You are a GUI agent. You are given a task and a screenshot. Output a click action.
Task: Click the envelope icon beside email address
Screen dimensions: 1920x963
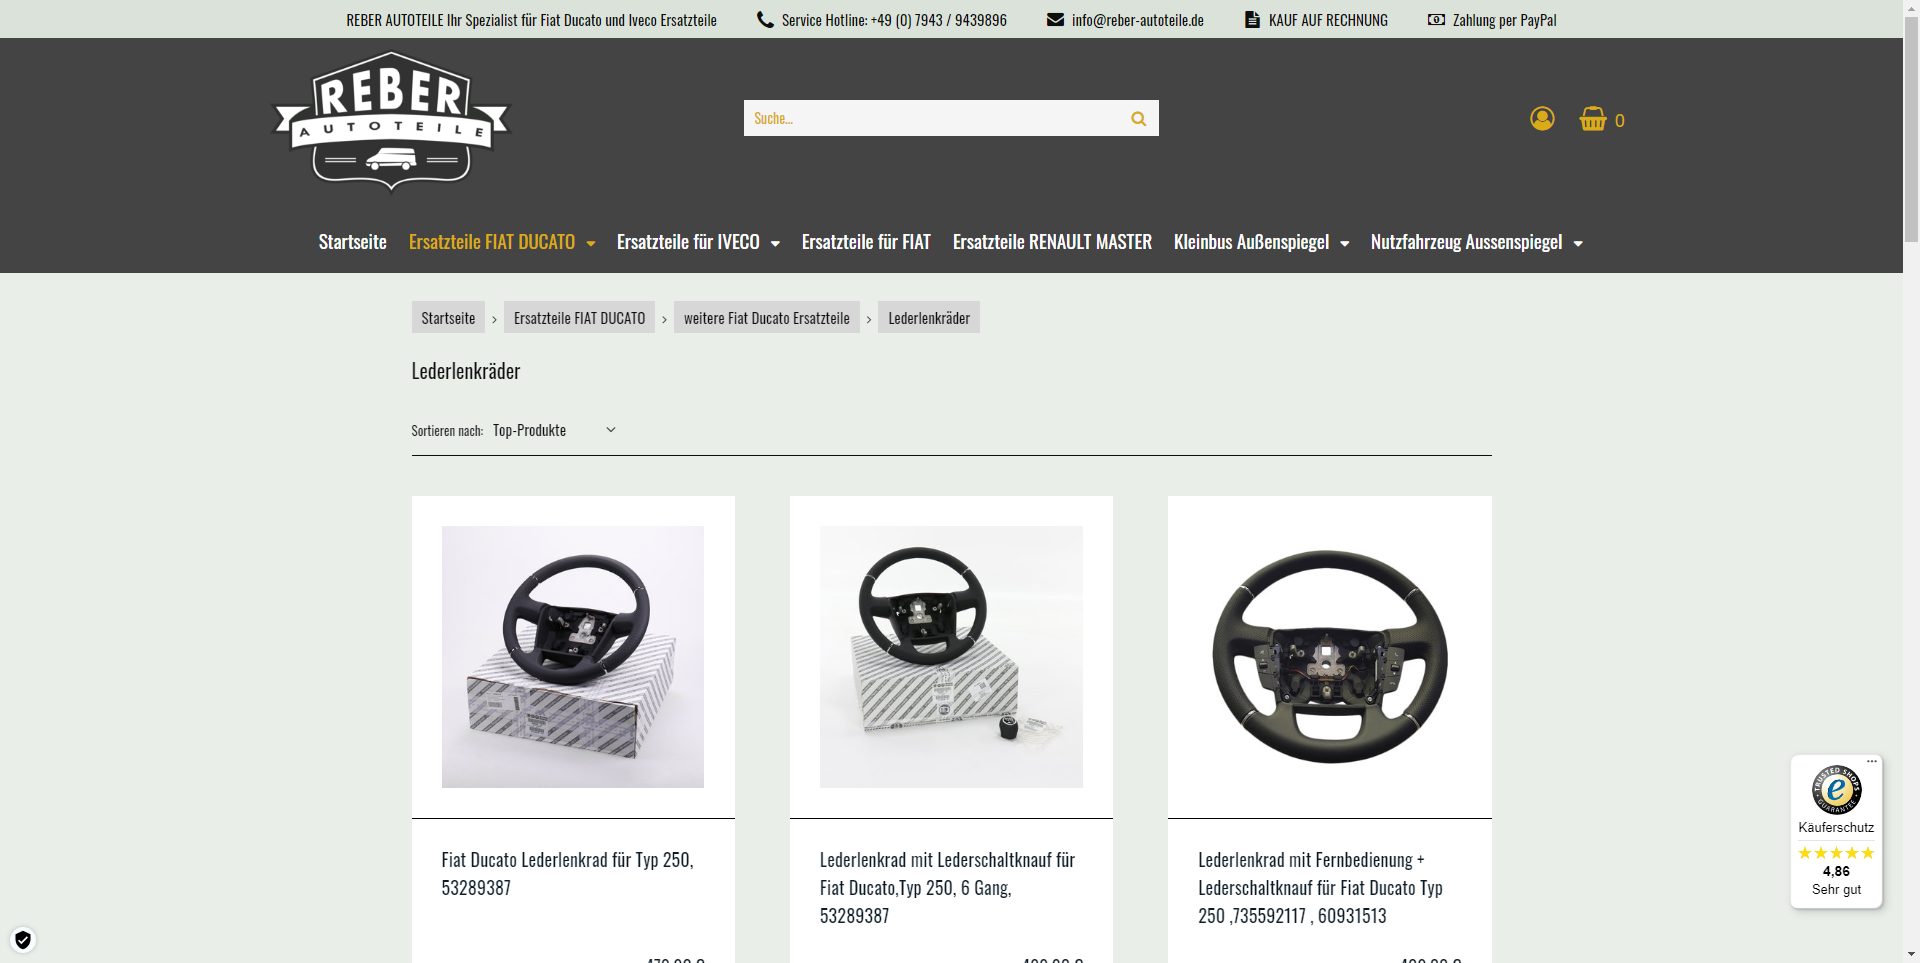[x=1055, y=20]
